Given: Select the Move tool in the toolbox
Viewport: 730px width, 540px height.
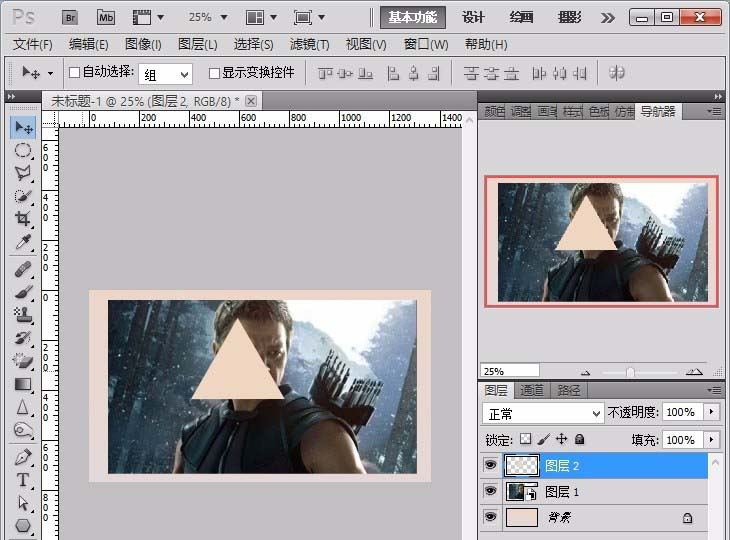Looking at the screenshot, I should (22, 127).
